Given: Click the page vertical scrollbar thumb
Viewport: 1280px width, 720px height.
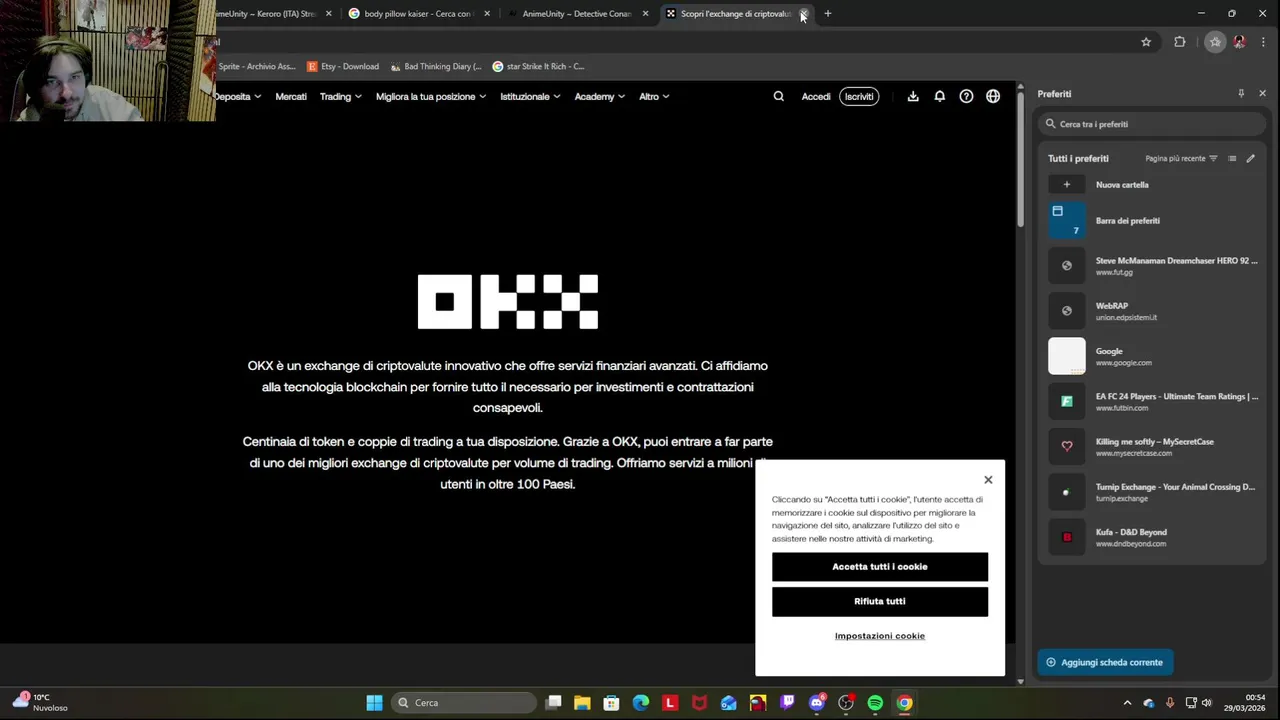Looking at the screenshot, I should [1020, 158].
